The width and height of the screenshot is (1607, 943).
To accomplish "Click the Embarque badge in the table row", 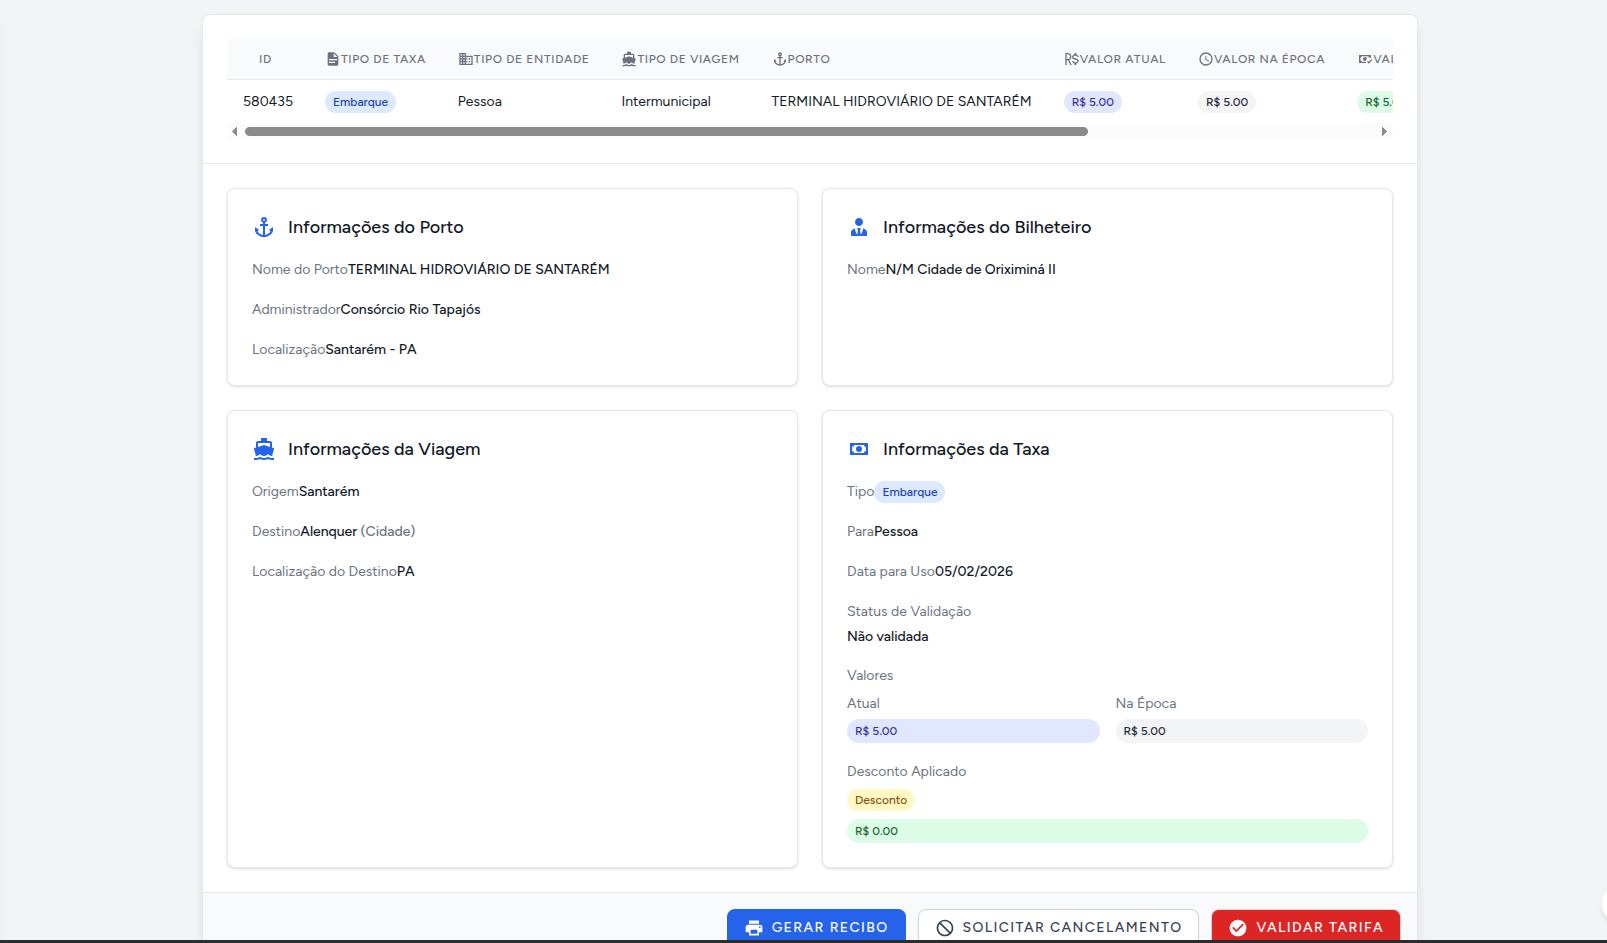I will 360,102.
